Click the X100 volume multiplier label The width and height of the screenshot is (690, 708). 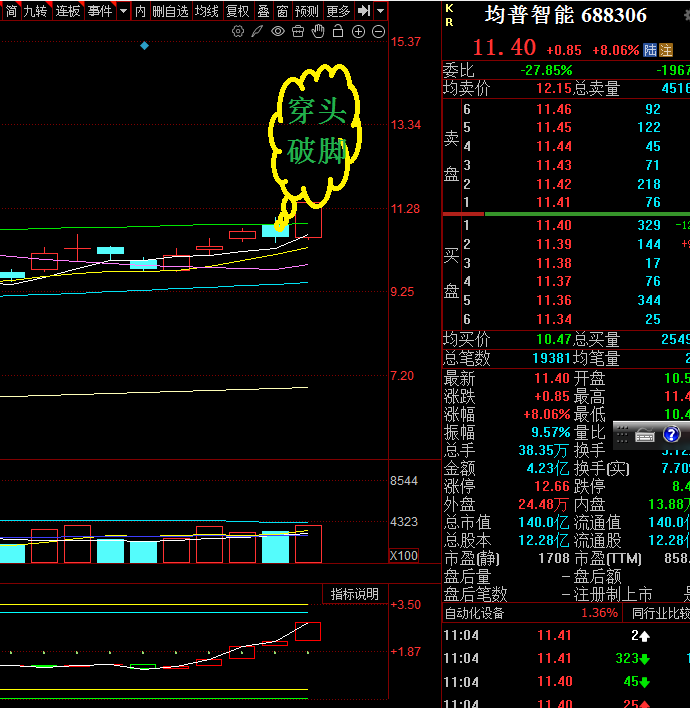point(404,555)
